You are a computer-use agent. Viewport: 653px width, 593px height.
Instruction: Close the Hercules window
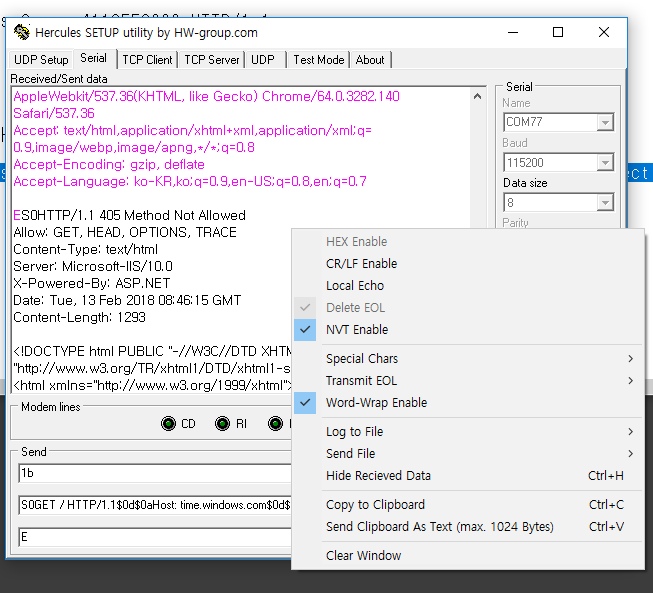(x=604, y=32)
